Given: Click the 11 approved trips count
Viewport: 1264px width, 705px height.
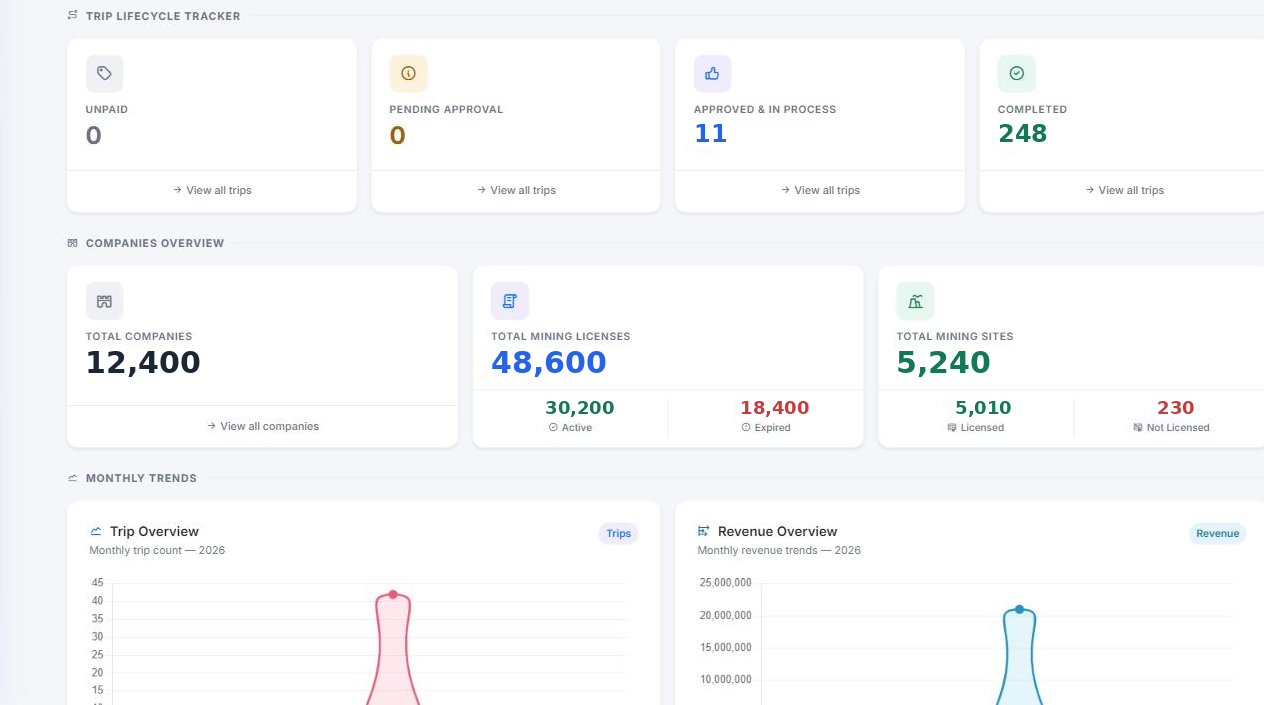Looking at the screenshot, I should 710,134.
